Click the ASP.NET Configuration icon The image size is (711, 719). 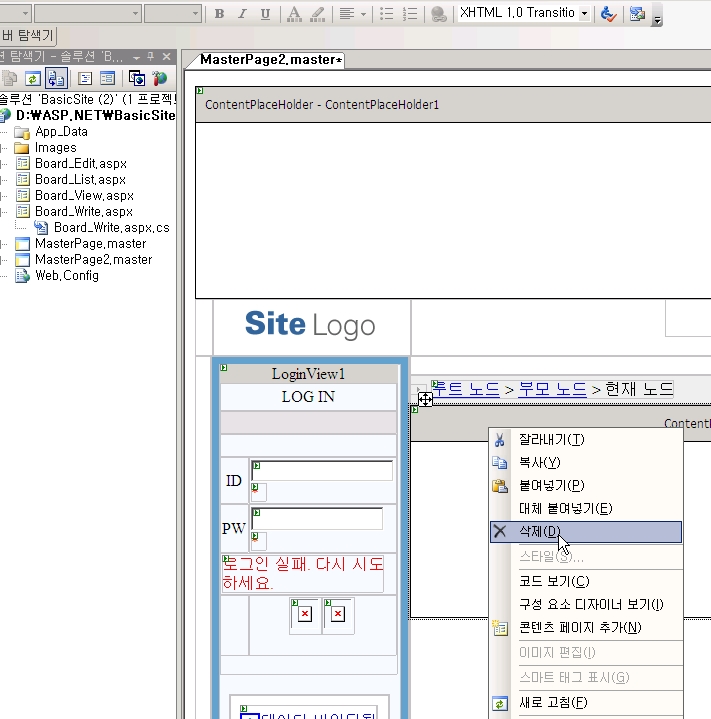tap(160, 78)
